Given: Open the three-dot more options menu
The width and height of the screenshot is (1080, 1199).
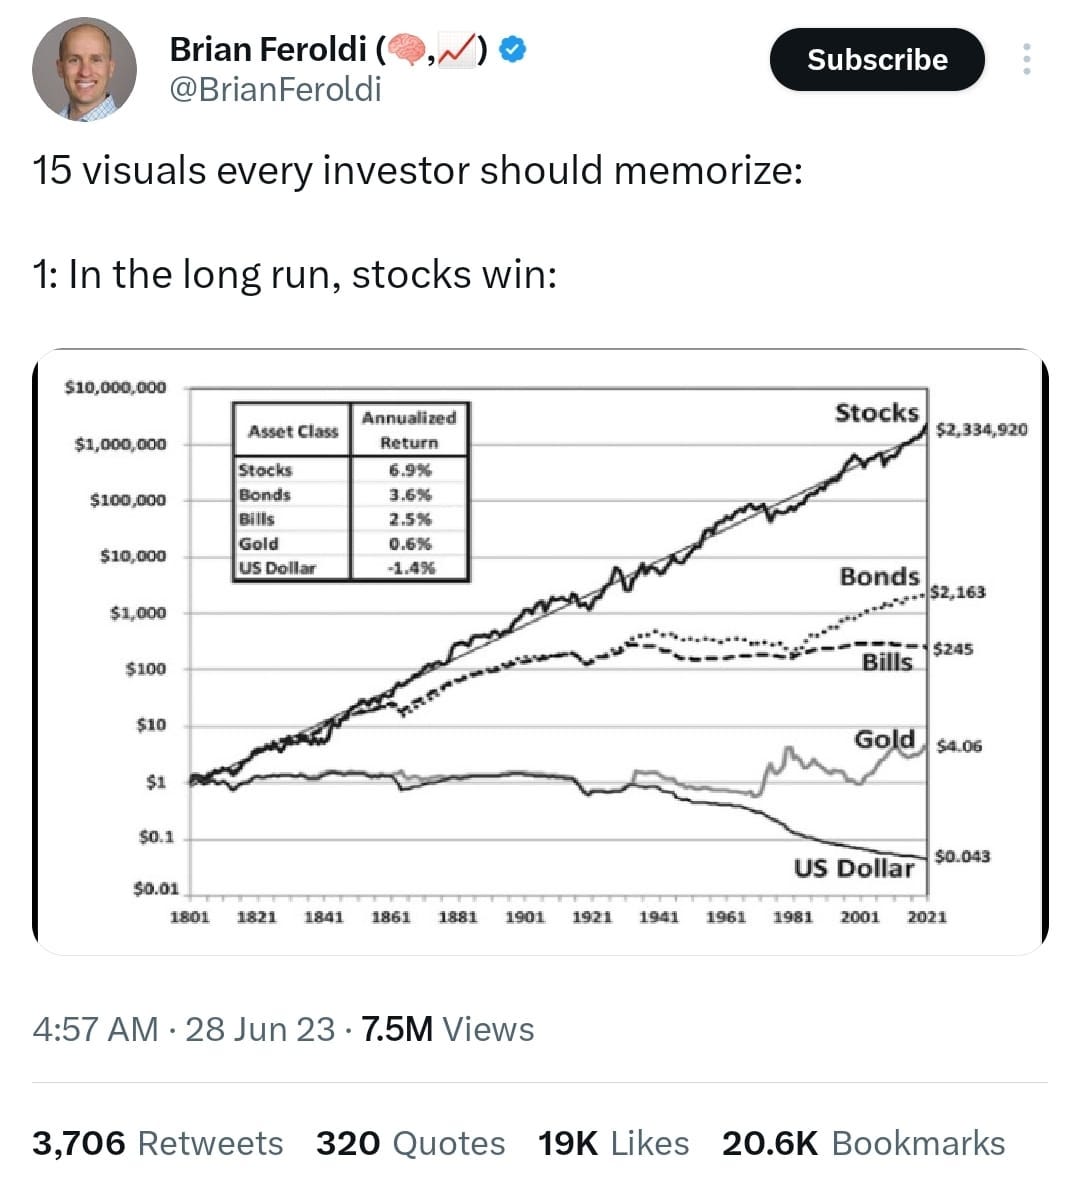Looking at the screenshot, I should click(x=1026, y=59).
